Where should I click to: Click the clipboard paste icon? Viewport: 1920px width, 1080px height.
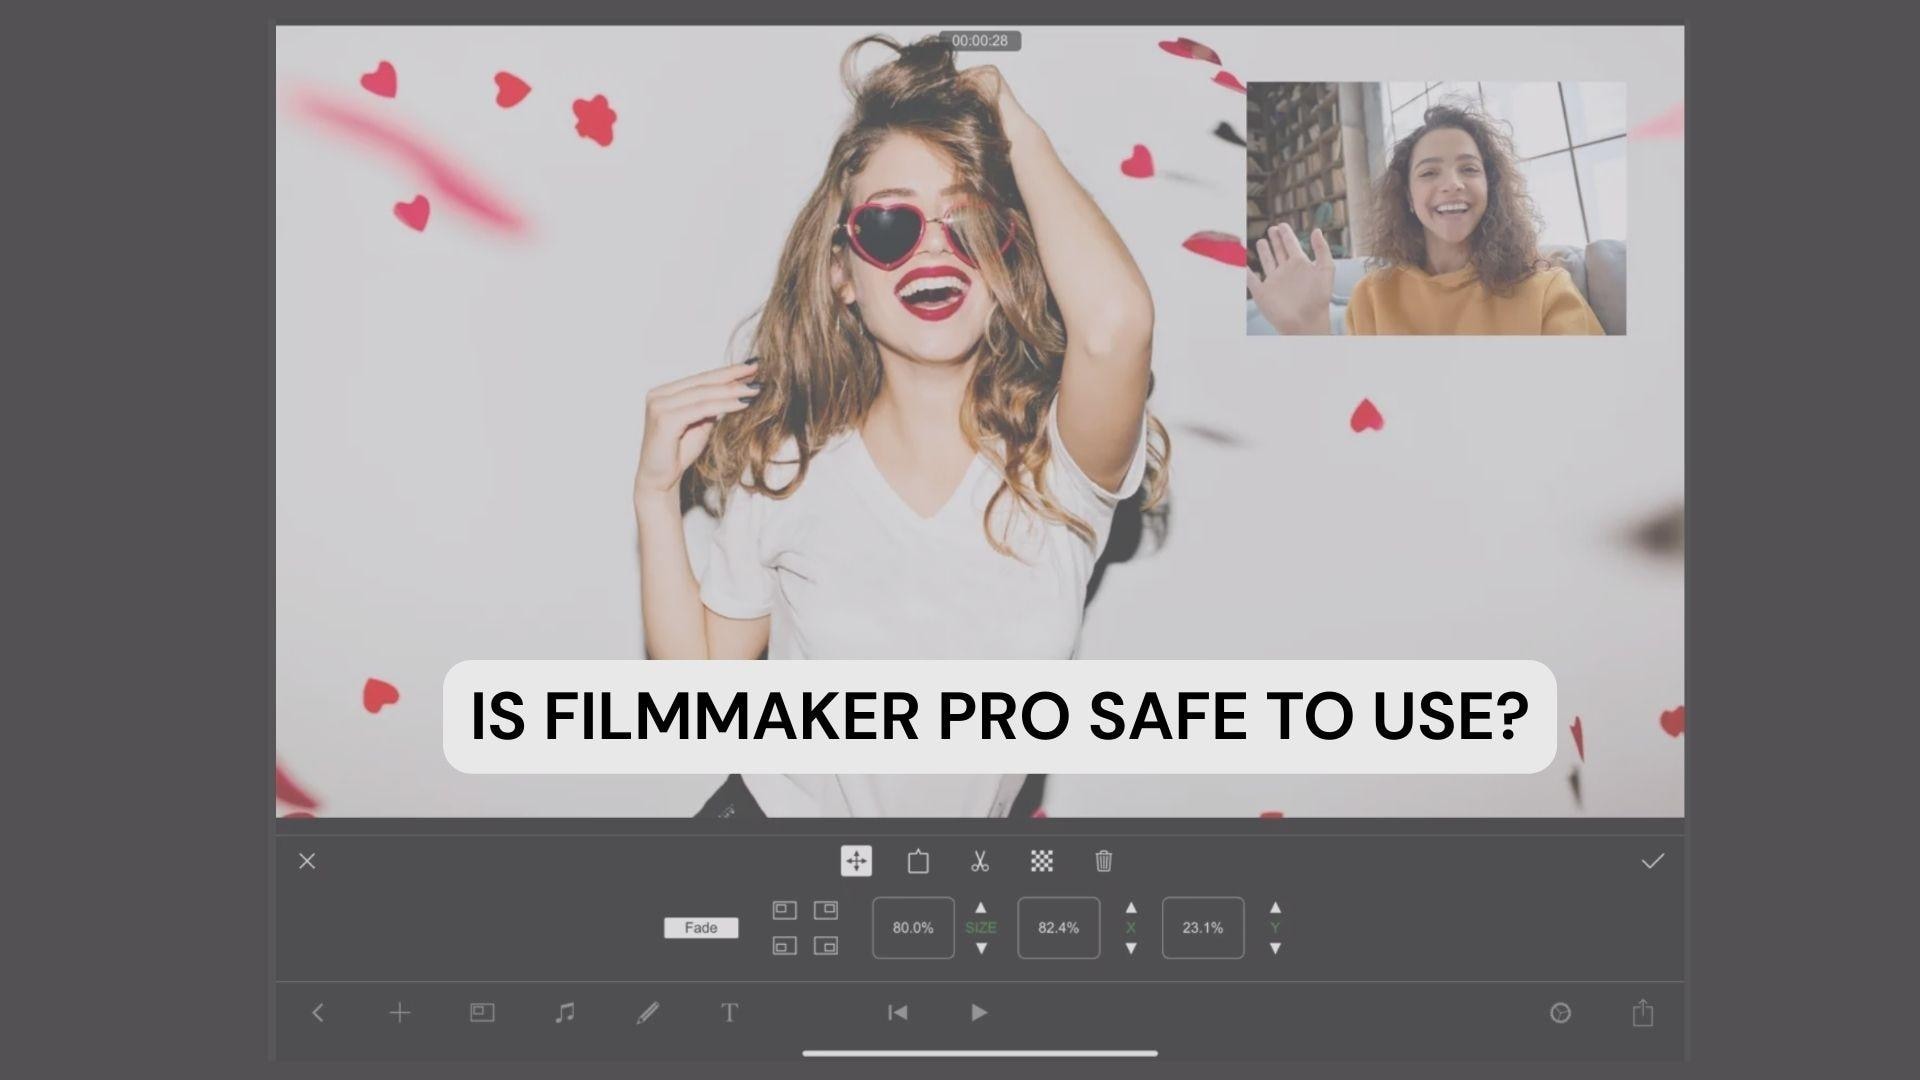[x=916, y=861]
